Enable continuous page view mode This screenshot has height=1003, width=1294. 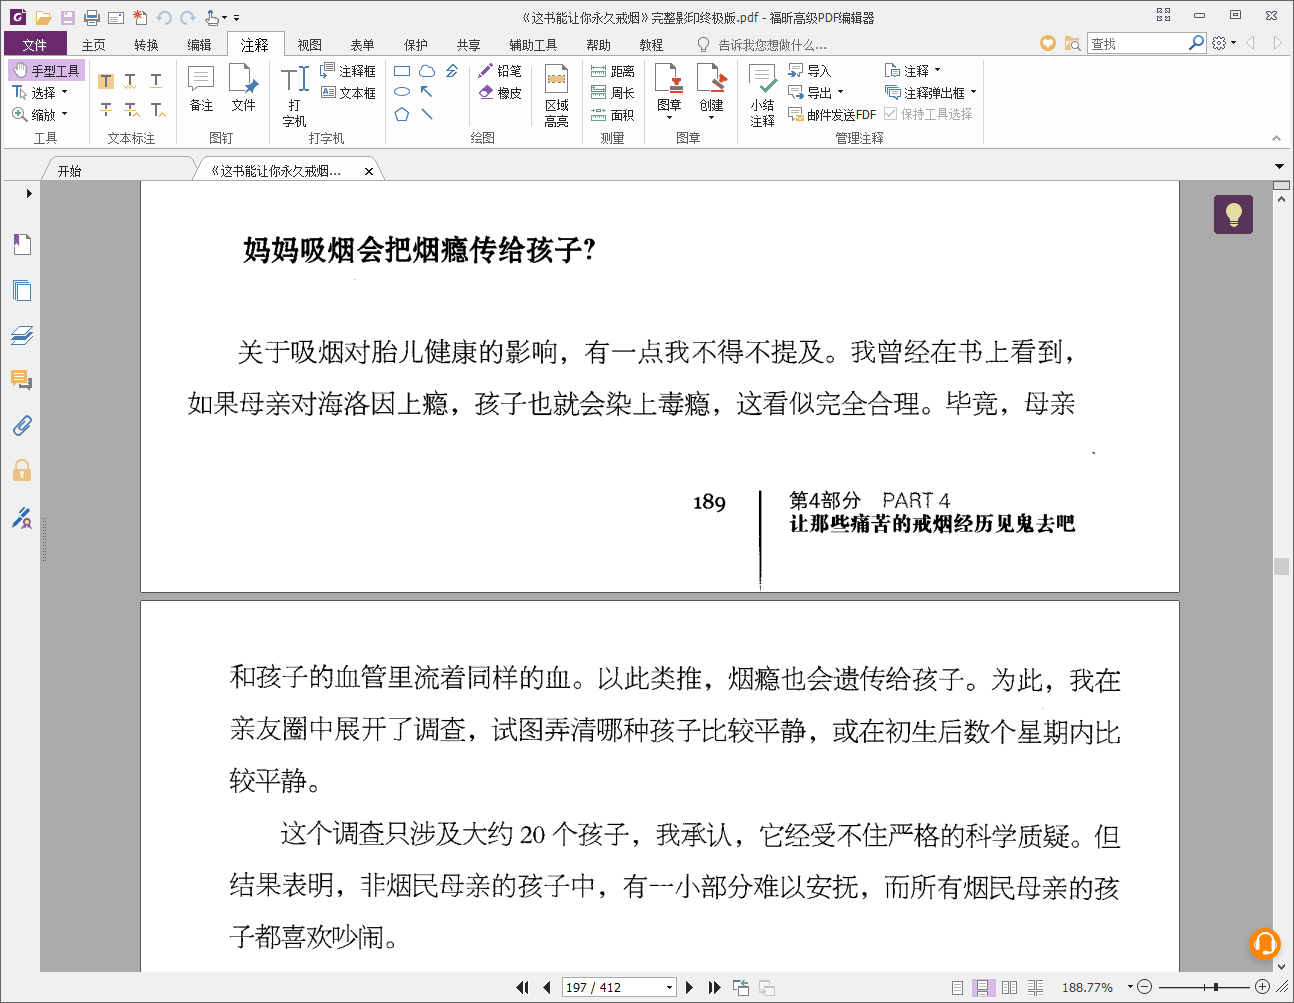click(x=983, y=987)
